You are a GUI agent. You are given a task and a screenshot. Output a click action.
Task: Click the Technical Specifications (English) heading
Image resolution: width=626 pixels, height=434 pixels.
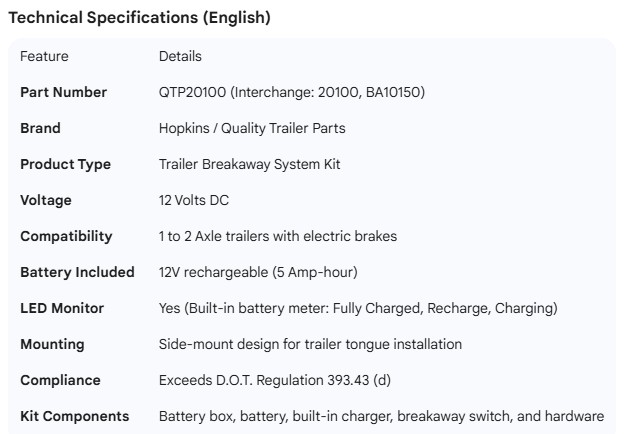pyautogui.click(x=139, y=18)
